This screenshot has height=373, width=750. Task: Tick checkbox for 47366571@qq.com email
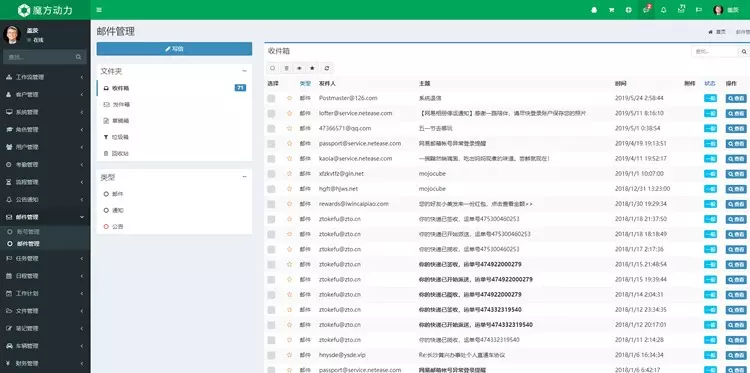click(x=271, y=129)
